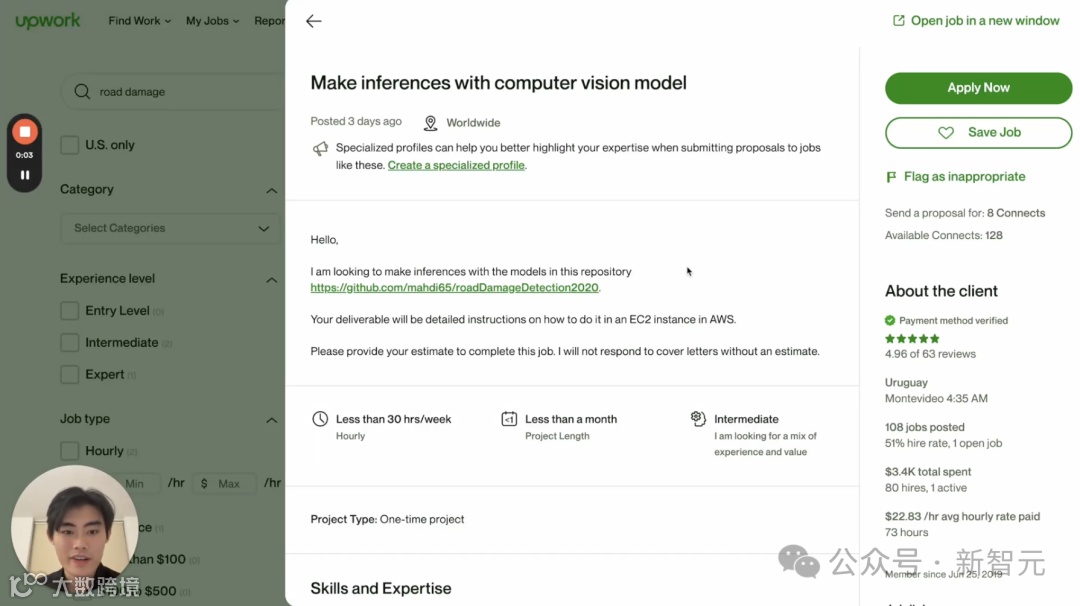Check the Entry Level filter

[x=70, y=311]
